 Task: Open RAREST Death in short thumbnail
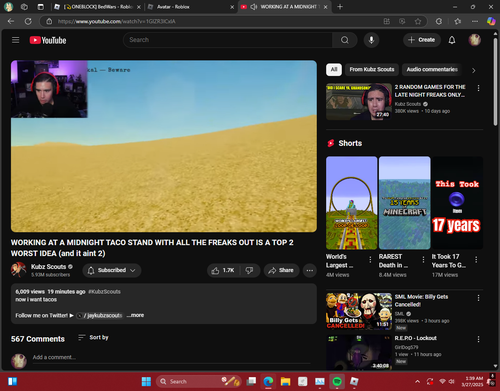pos(404,203)
